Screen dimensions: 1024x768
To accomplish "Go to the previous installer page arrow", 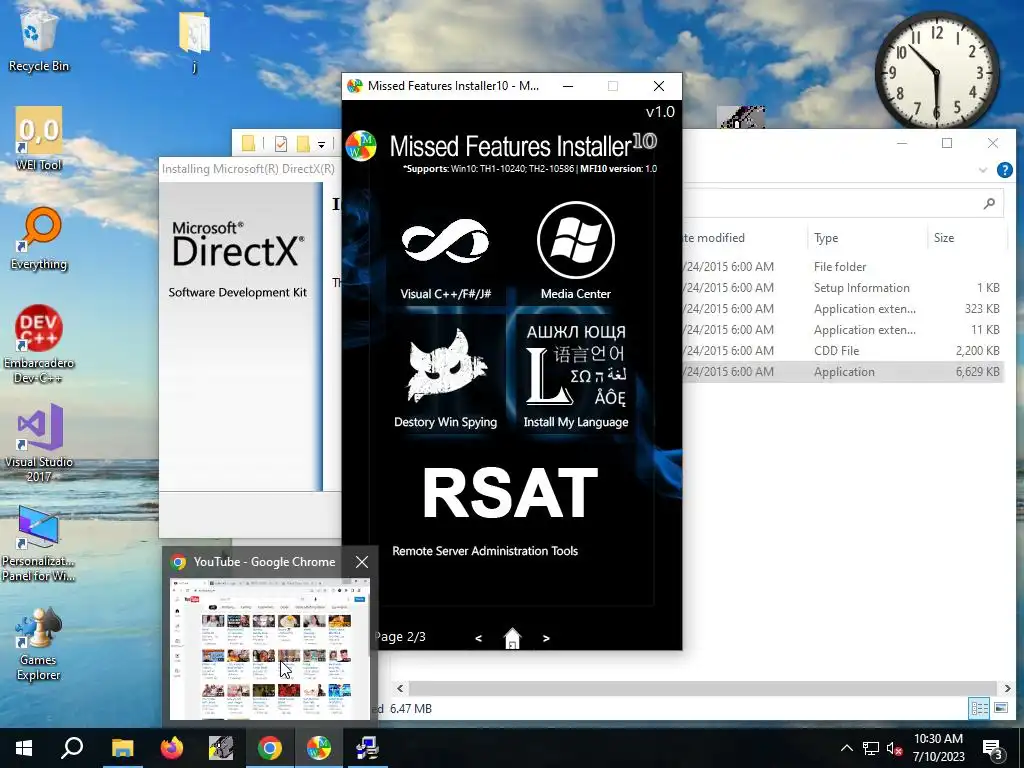I will tap(479, 638).
